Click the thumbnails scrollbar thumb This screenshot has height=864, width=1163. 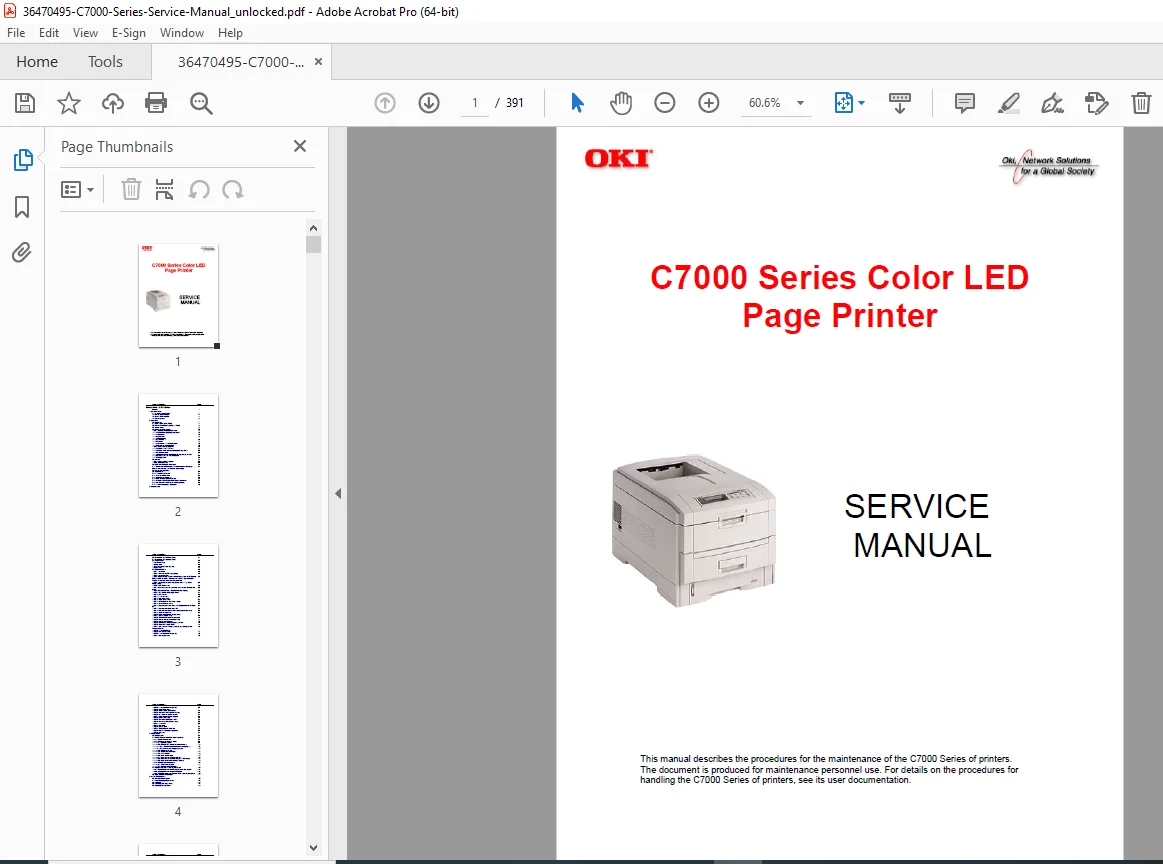313,245
